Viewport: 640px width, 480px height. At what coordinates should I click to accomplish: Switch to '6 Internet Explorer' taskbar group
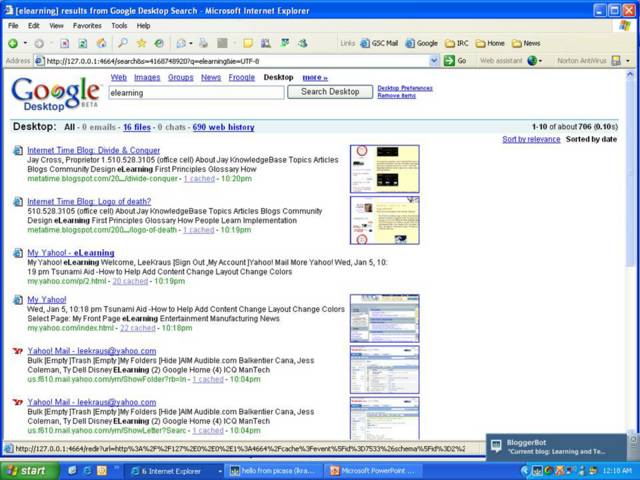(x=174, y=471)
